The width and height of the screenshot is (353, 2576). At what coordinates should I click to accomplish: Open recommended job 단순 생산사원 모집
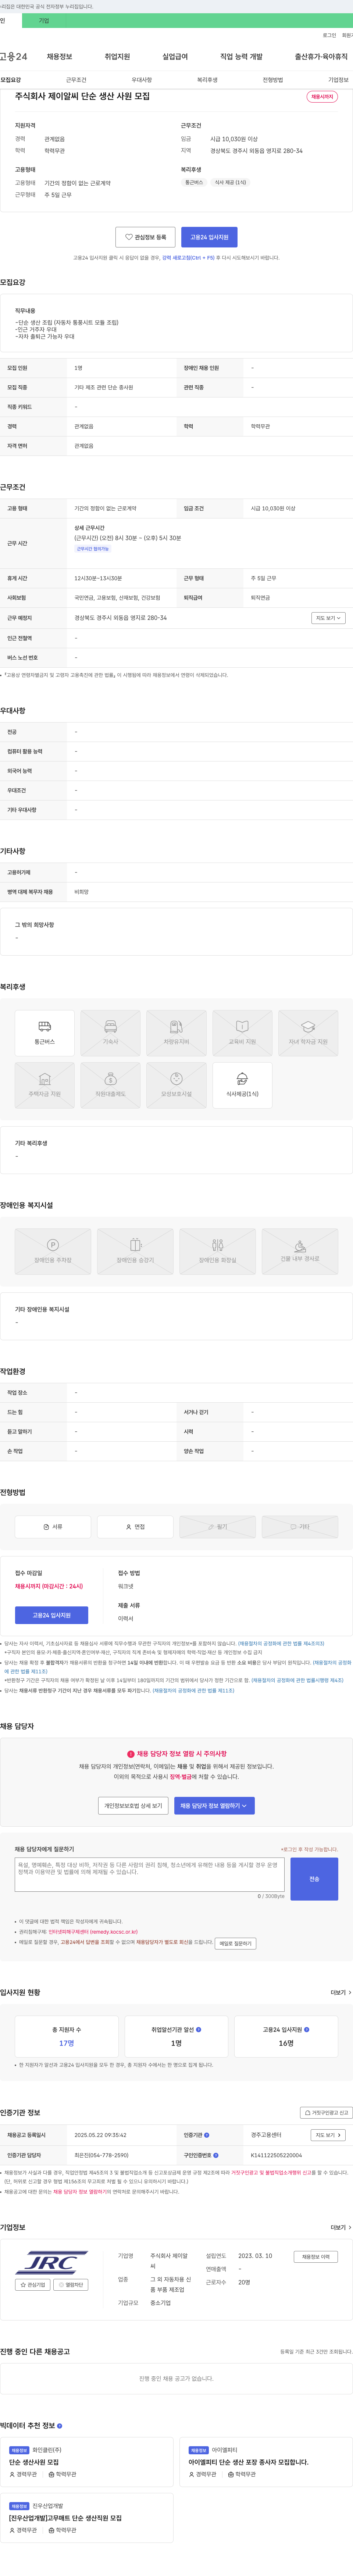point(34,2462)
